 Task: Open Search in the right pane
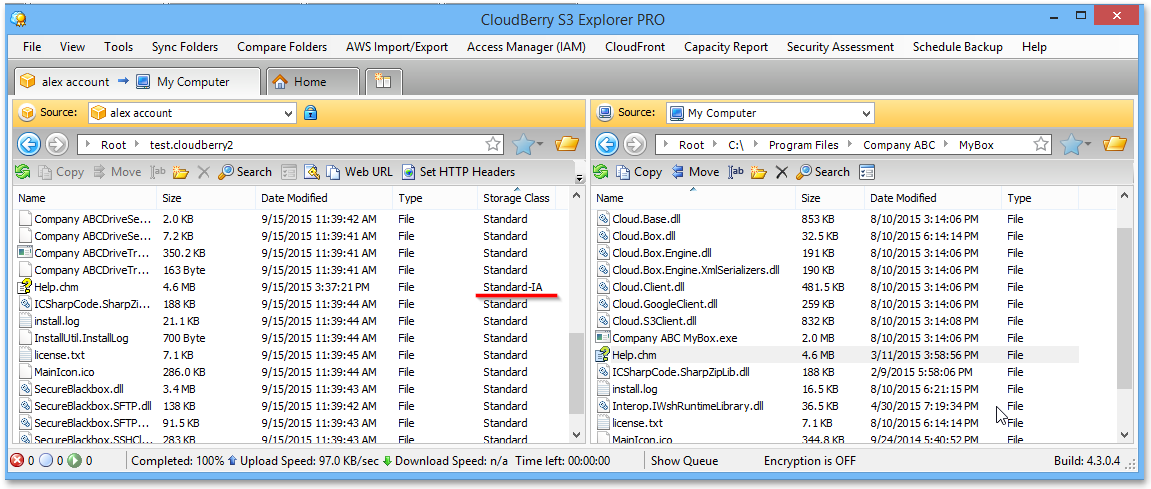tap(823, 173)
